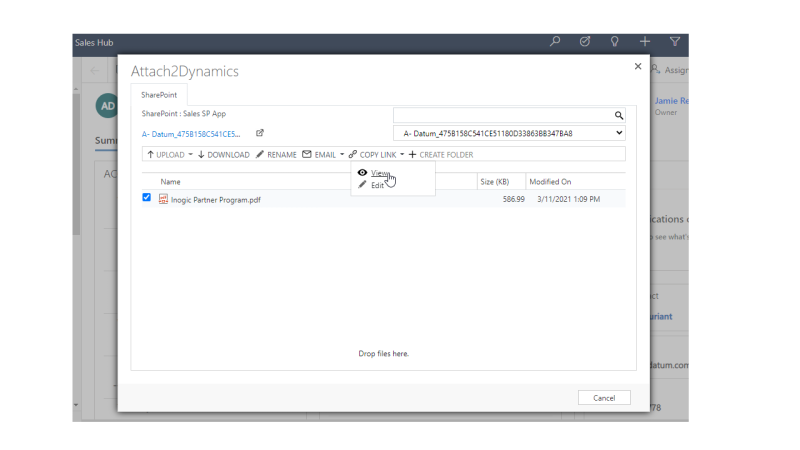Click the Download toolbar button
800x450 pixels.
(x=223, y=155)
